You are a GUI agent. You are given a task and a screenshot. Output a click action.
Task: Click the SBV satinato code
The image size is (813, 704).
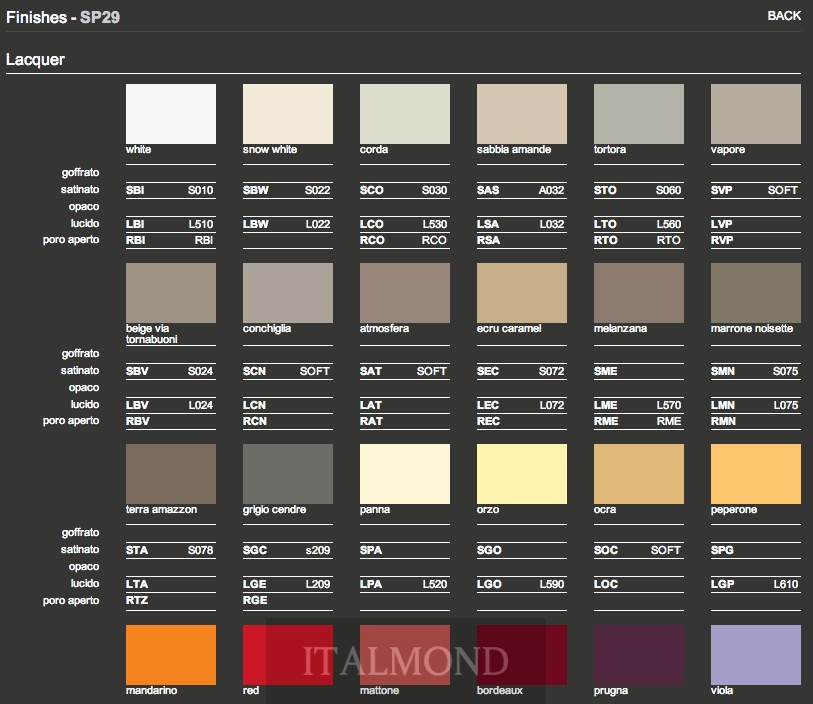click(x=137, y=371)
